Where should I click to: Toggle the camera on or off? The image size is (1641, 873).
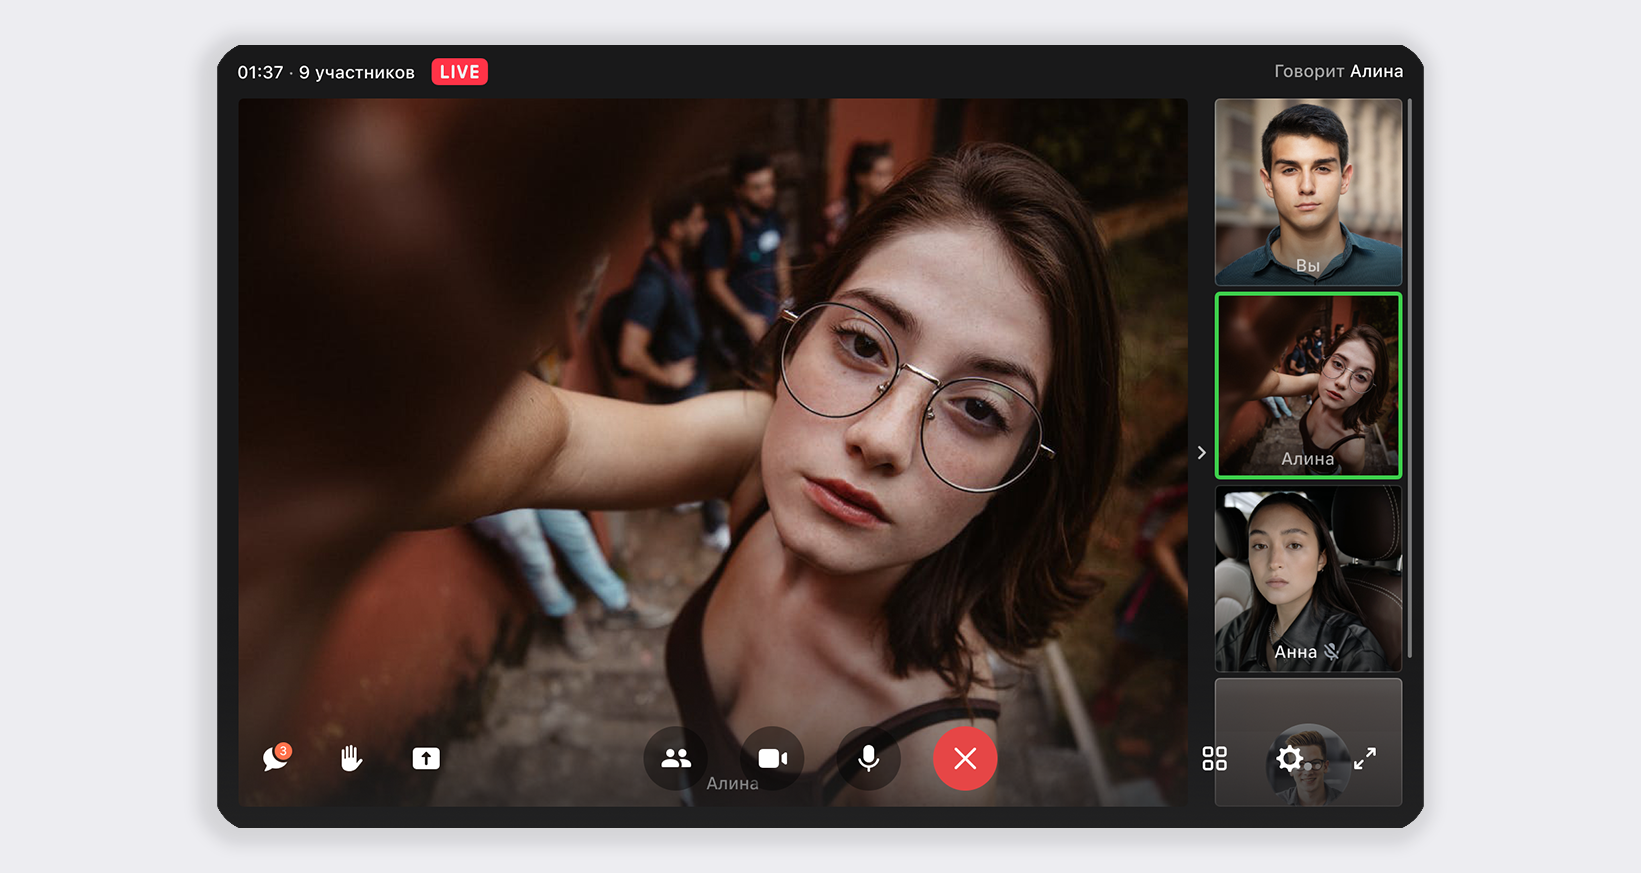point(772,759)
